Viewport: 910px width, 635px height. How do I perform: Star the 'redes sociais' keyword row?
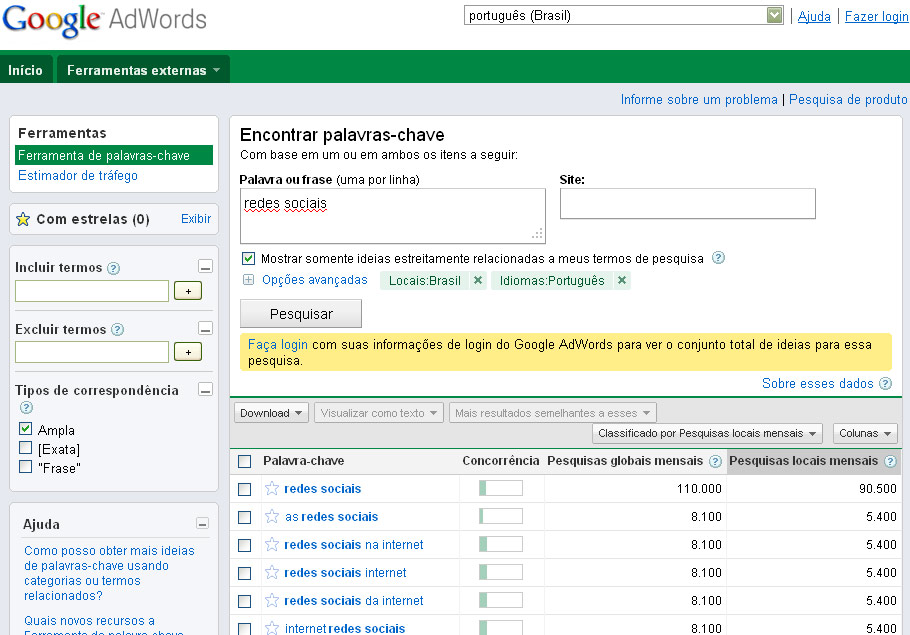[x=272, y=489]
